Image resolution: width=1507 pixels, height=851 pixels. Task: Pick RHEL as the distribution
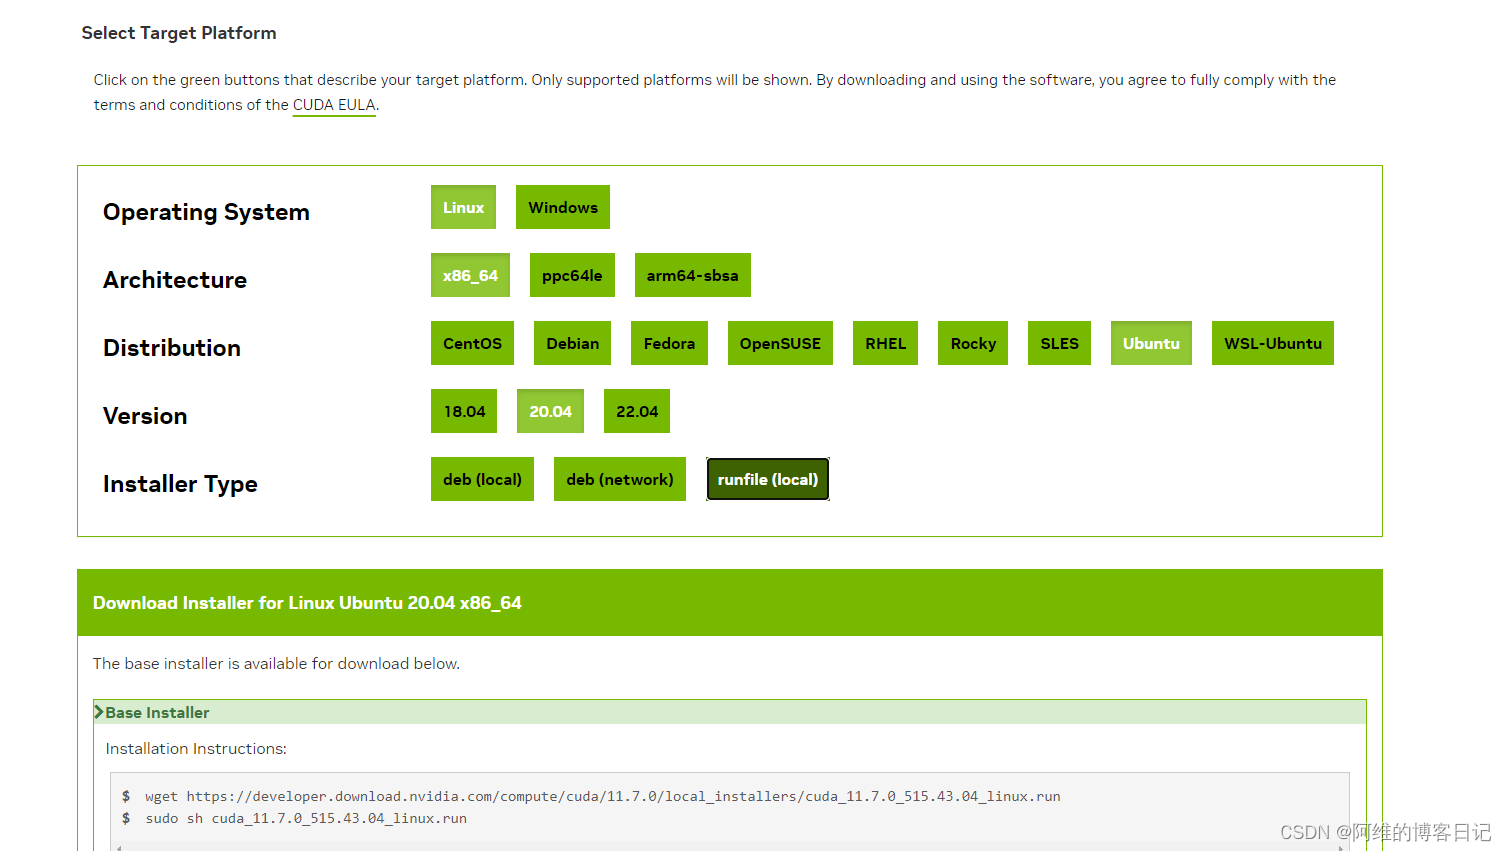tap(885, 343)
